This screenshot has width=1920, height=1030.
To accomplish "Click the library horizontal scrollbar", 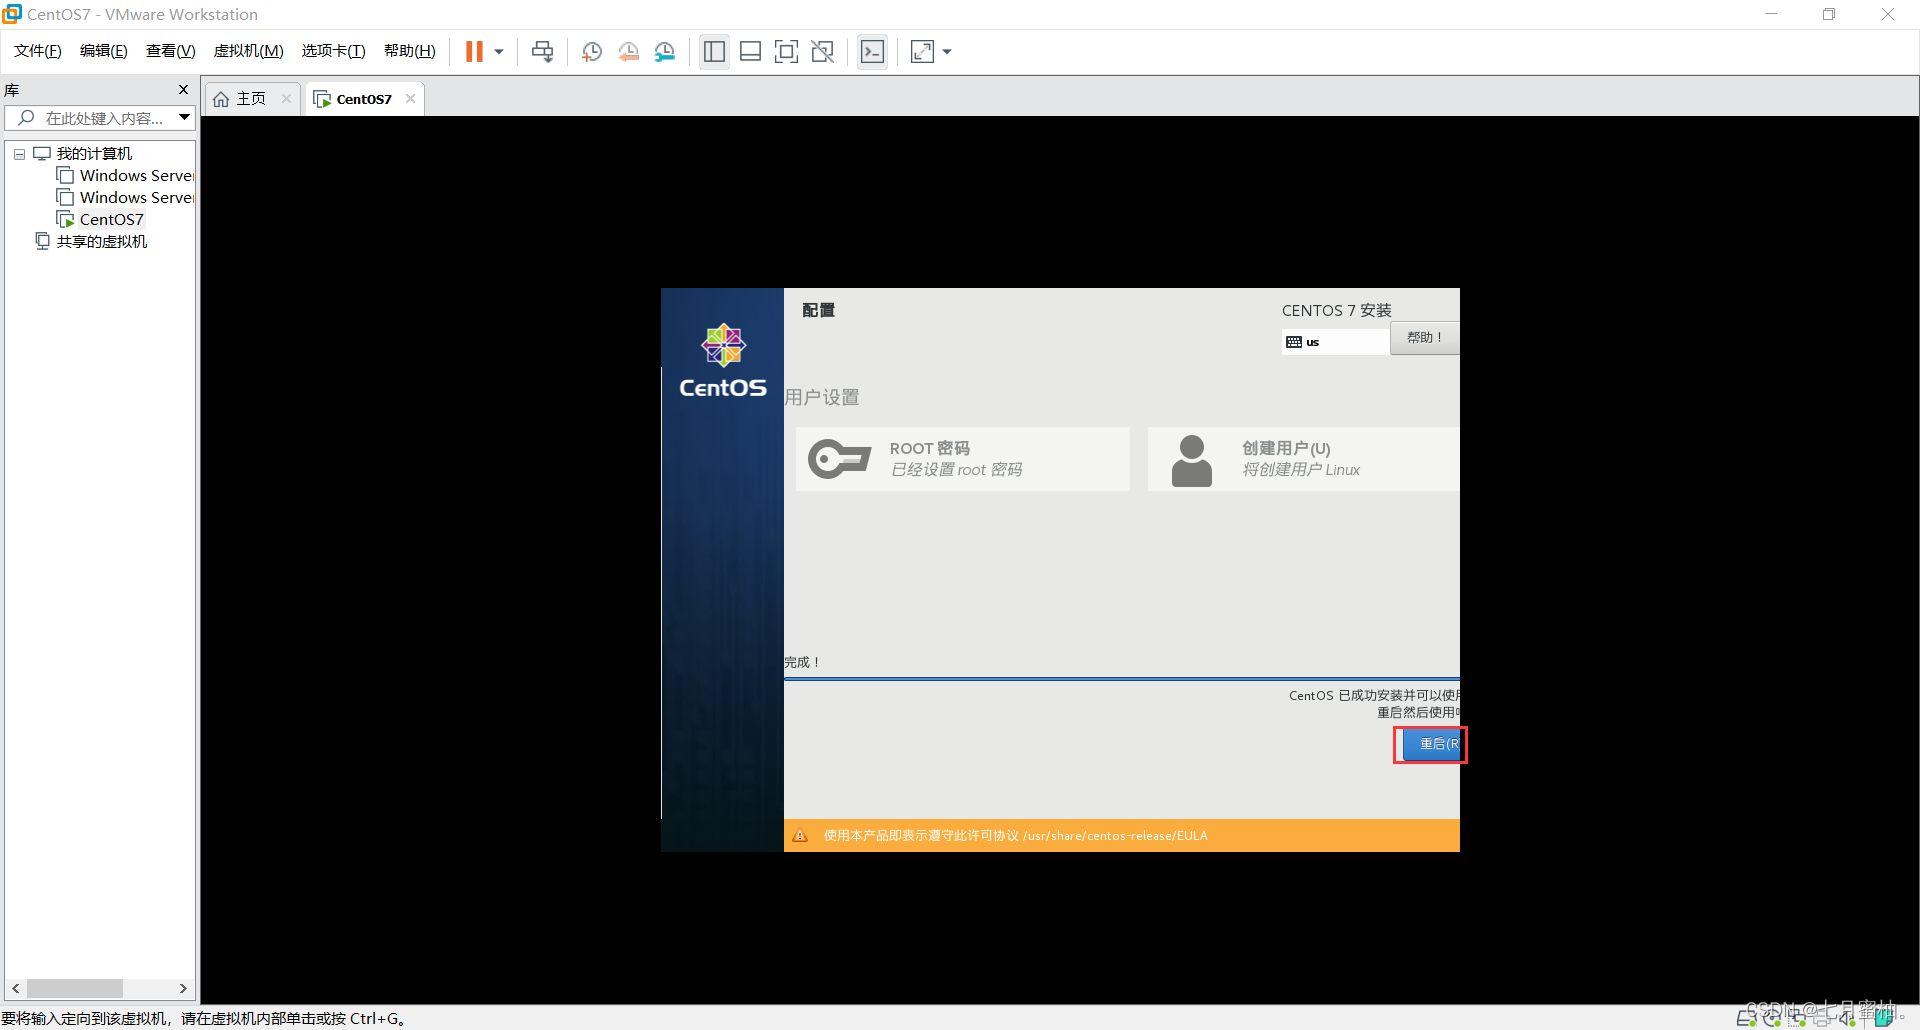I will 75,988.
